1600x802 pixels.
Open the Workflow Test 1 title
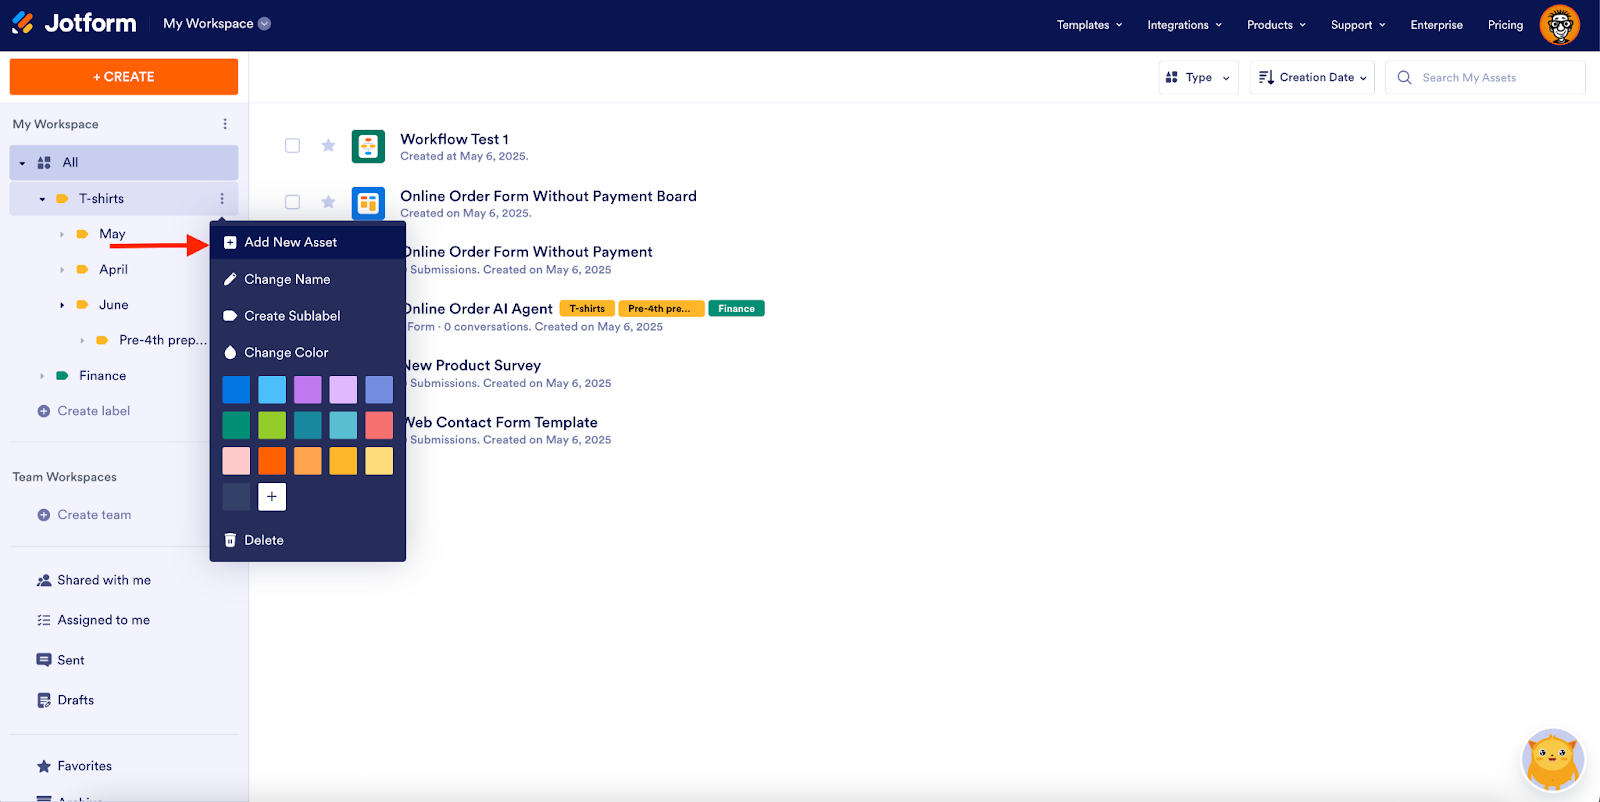click(x=454, y=139)
